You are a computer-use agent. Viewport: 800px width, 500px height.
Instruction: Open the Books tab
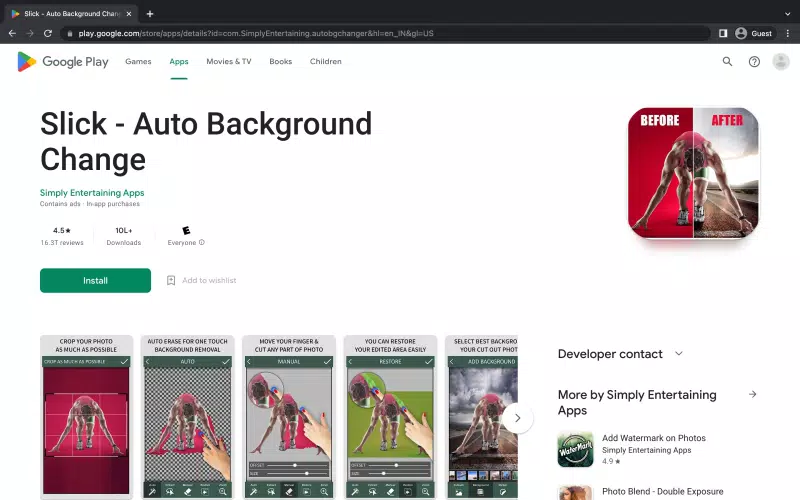[281, 61]
